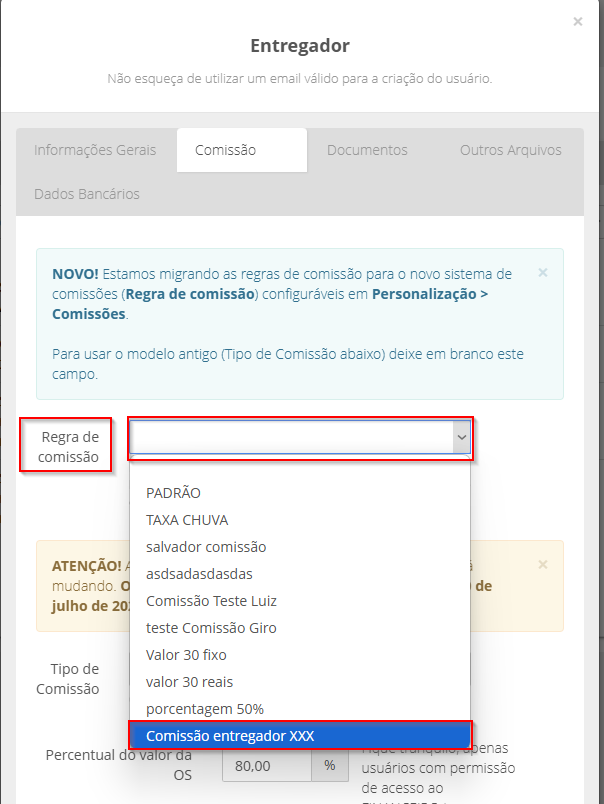Image resolution: width=604 pixels, height=804 pixels.
Task: Expand the Regra de comissão dropdown arrow
Action: click(x=461, y=437)
